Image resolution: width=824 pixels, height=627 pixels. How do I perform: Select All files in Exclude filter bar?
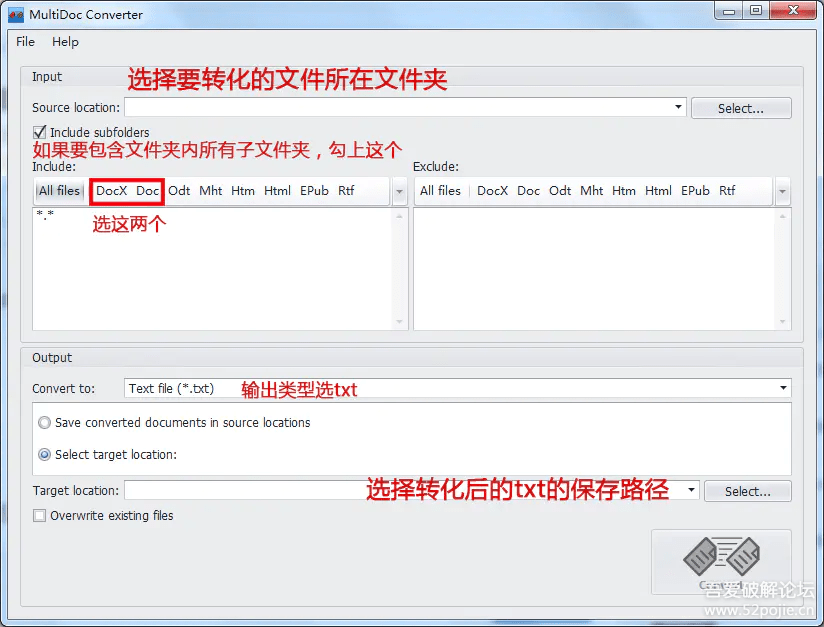pyautogui.click(x=440, y=191)
